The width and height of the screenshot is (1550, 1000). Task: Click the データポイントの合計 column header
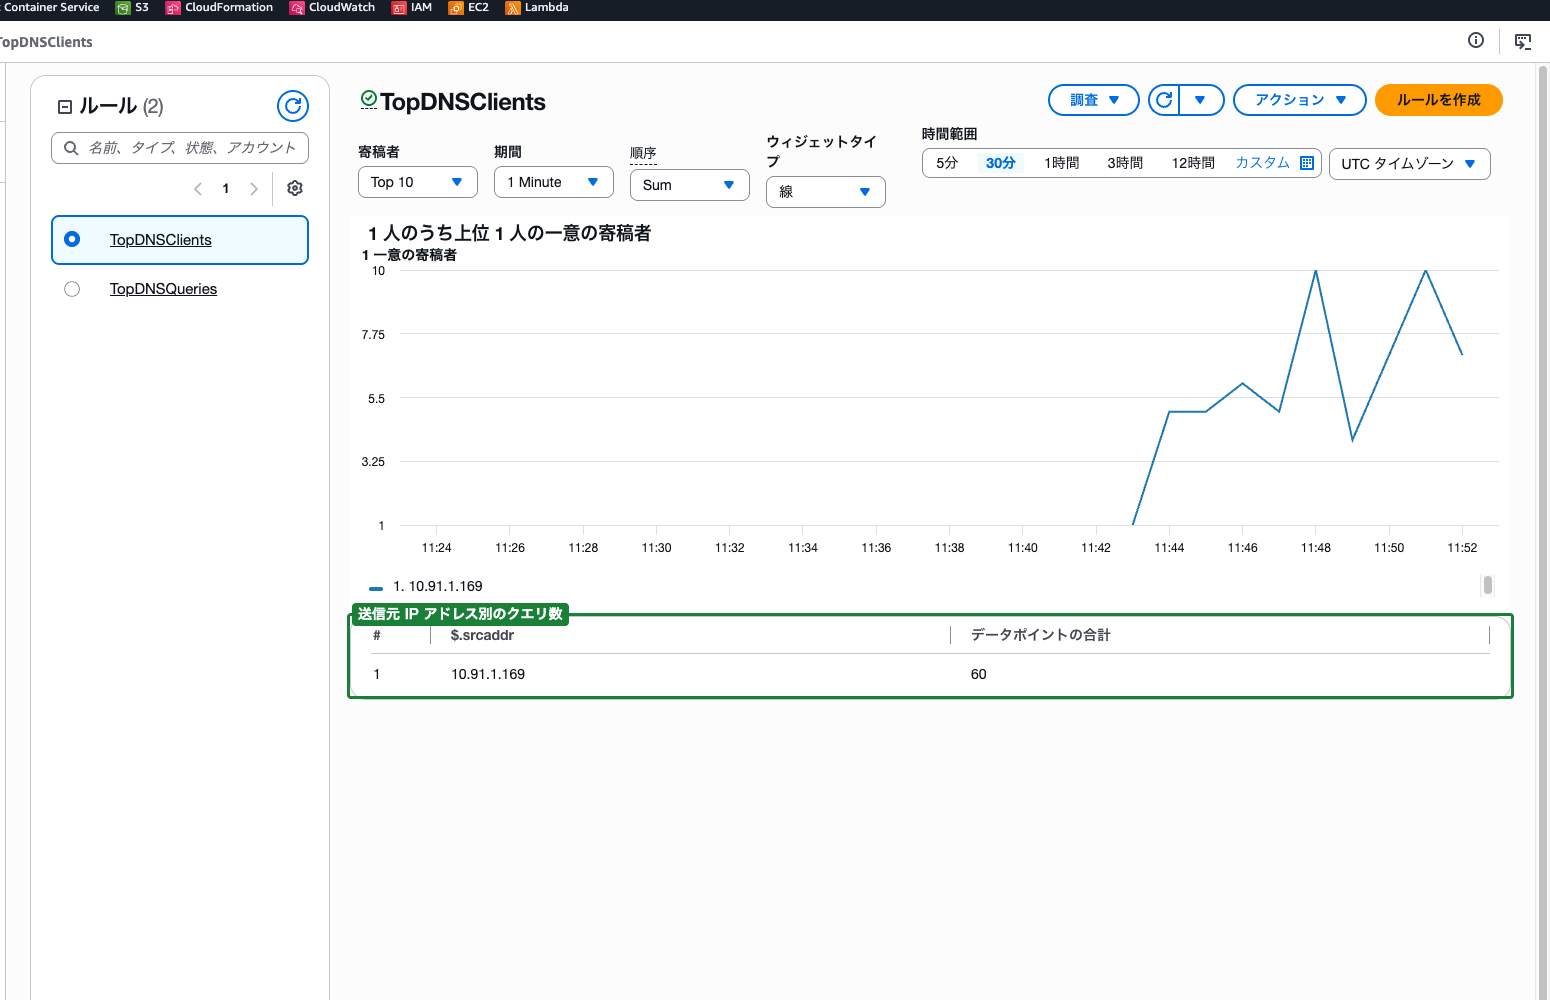(x=1041, y=635)
